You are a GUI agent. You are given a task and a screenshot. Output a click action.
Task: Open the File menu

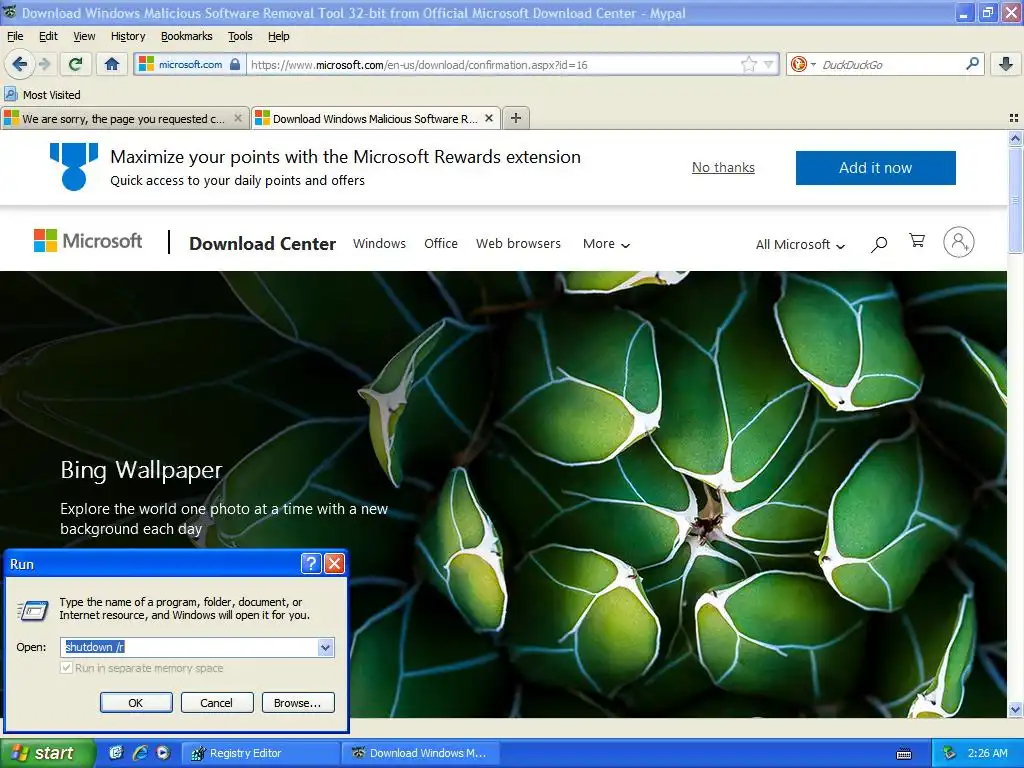14,36
